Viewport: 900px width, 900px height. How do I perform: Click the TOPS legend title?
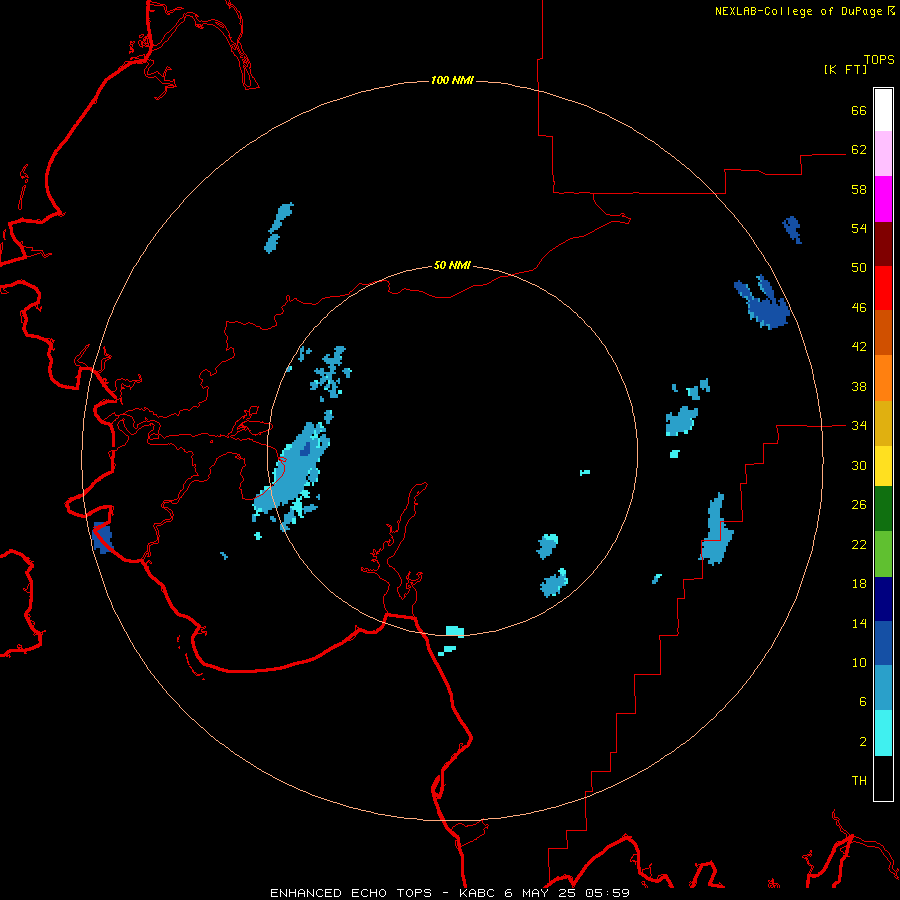click(879, 59)
